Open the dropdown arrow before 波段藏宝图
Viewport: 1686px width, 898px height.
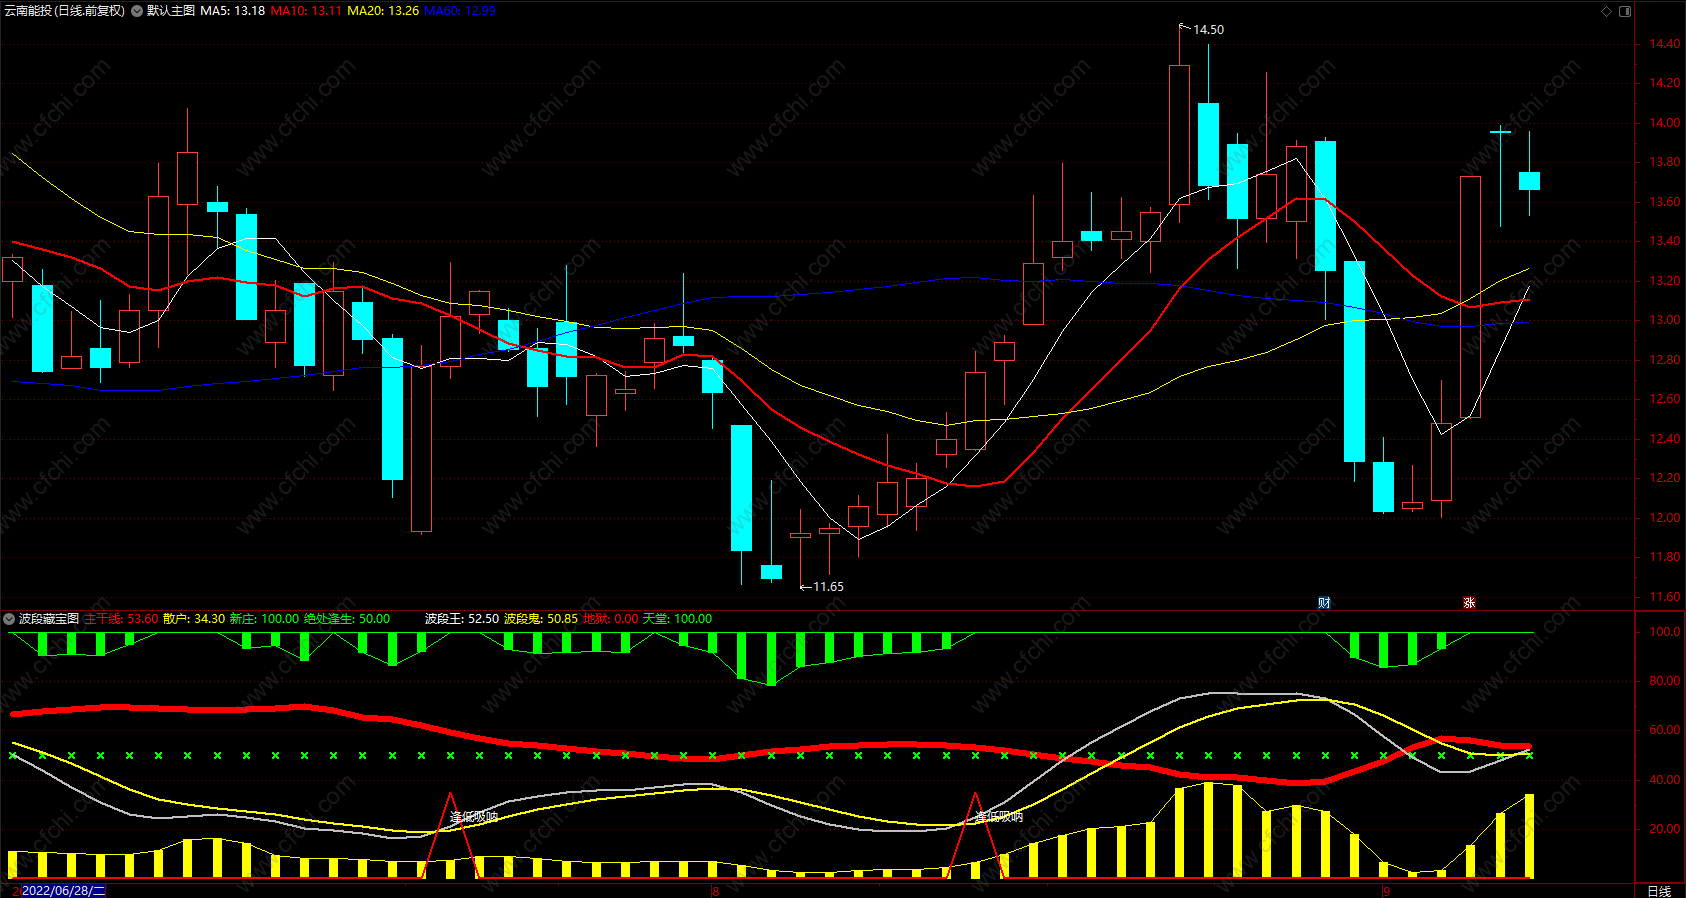coord(9,619)
